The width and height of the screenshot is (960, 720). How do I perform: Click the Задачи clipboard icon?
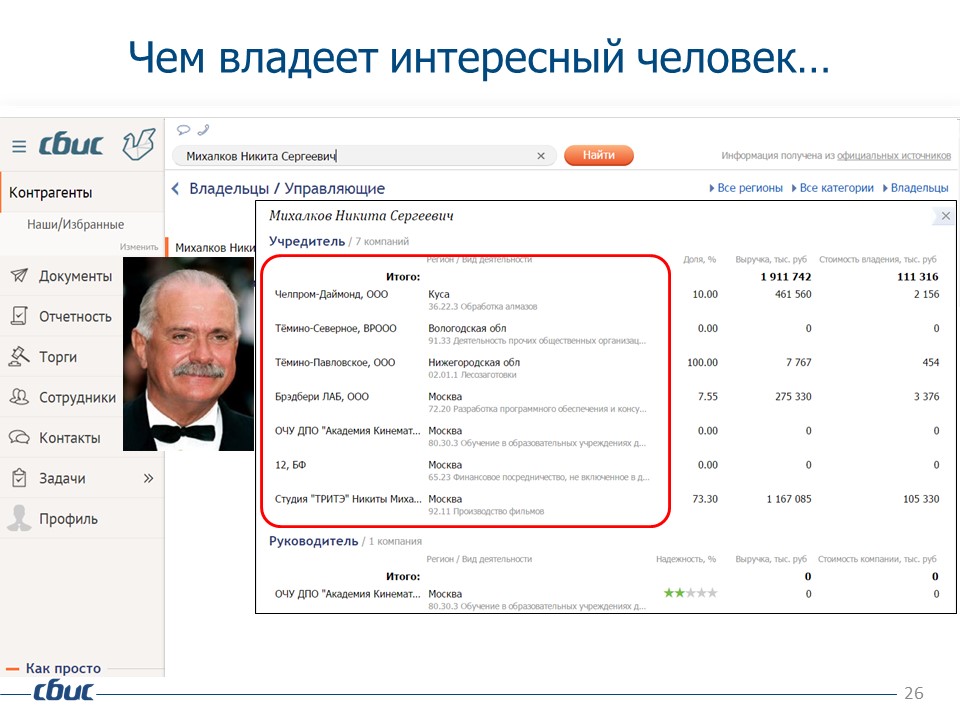[x=19, y=478]
